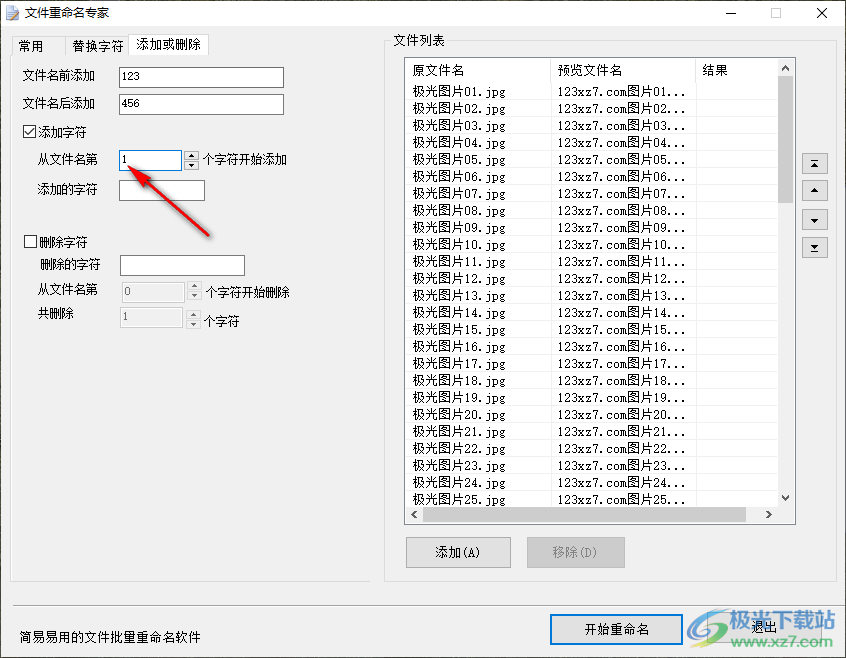Click the horizontal scroll right arrow
The image size is (846, 658).
coord(768,515)
